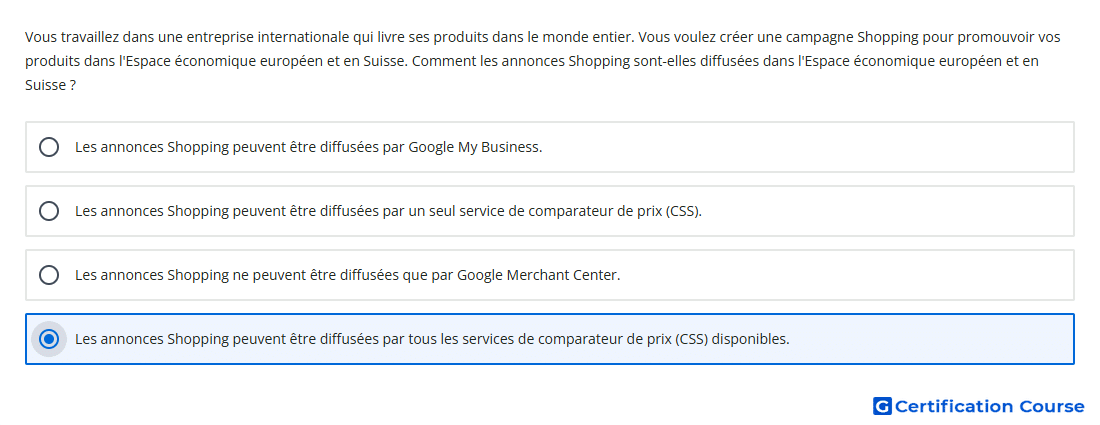Select radio button for single CSS answer
This screenshot has height=425, width=1100.
48,211
